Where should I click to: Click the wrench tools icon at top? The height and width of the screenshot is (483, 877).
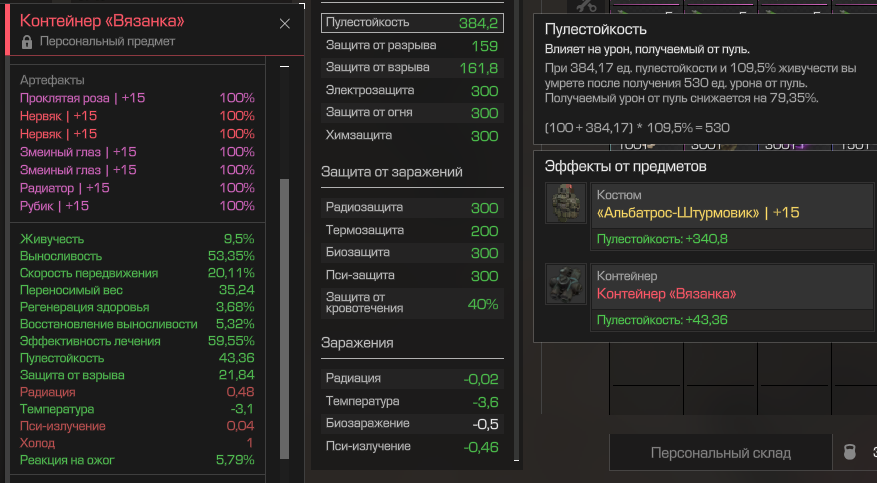tap(587, 6)
